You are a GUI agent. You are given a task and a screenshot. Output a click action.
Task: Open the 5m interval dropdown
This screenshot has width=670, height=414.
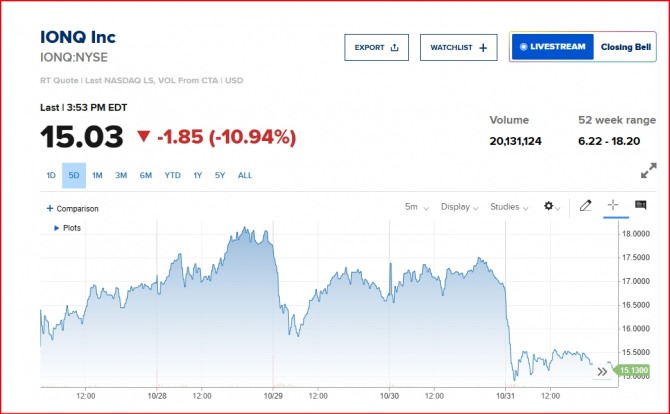(x=417, y=207)
